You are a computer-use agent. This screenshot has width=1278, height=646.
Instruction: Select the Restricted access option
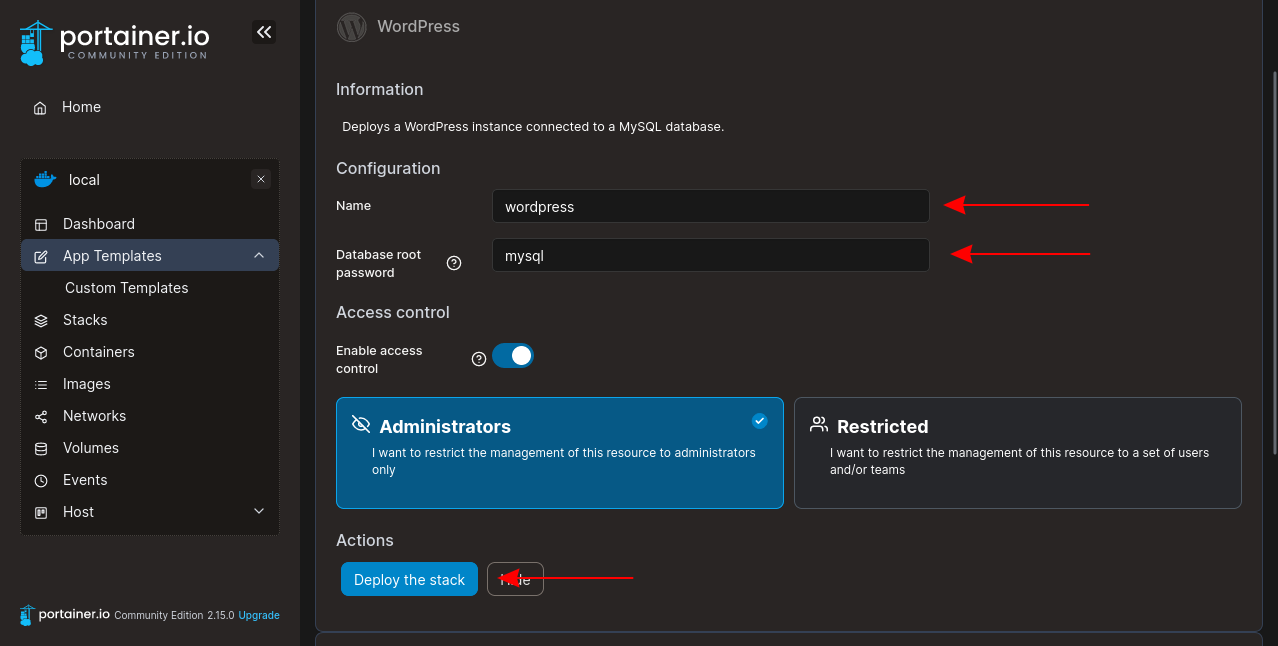point(1017,452)
